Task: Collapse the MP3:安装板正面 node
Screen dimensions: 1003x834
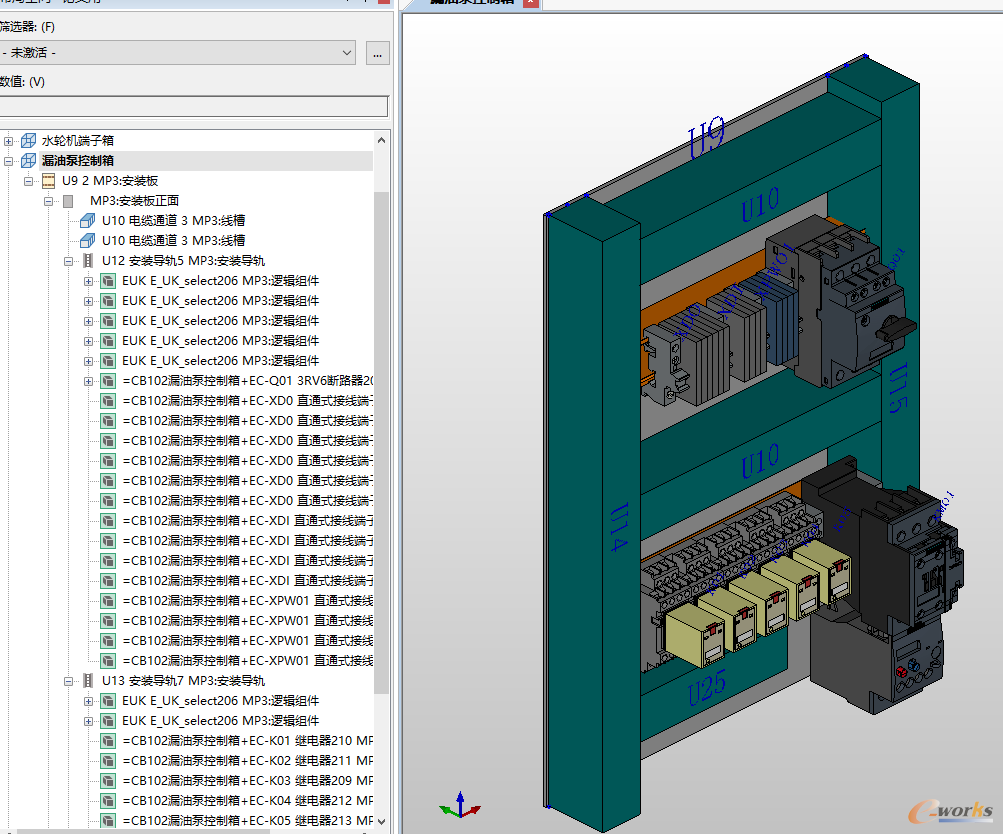Action: click(49, 201)
